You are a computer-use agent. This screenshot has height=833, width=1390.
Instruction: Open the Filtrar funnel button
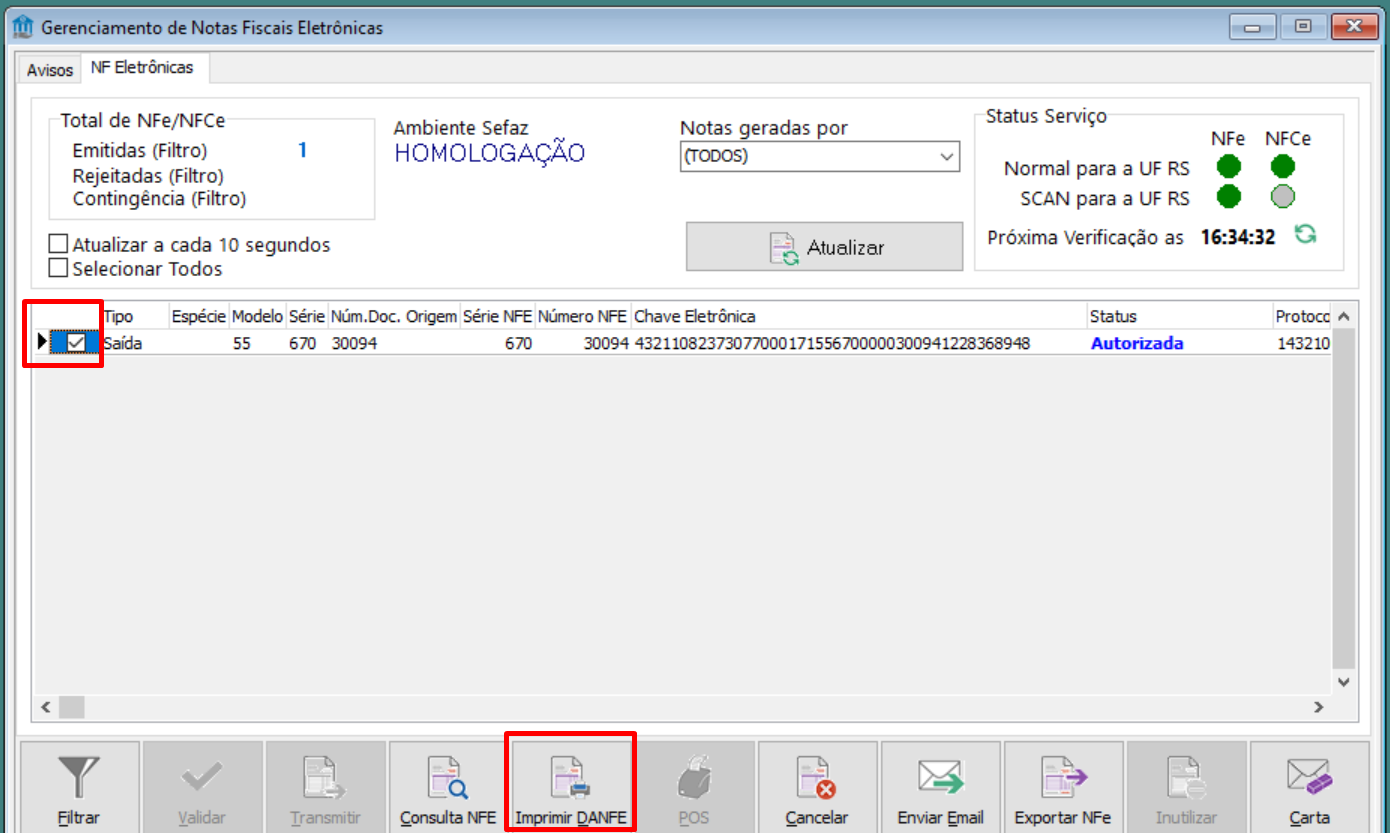[x=79, y=787]
